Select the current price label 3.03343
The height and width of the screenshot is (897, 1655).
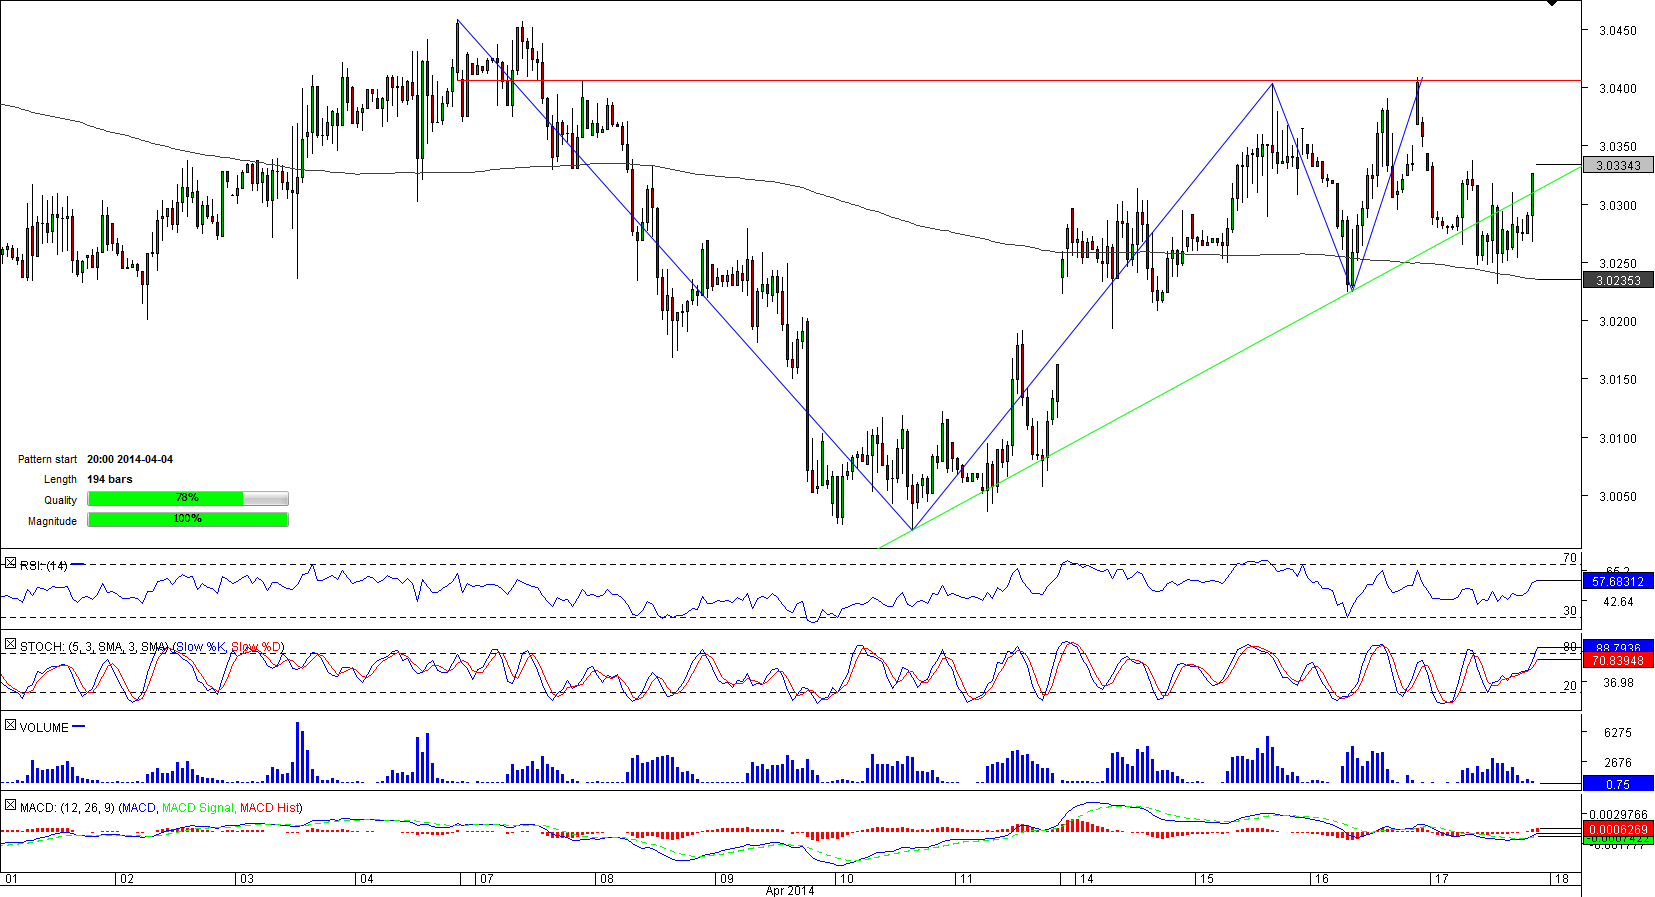pos(1617,165)
